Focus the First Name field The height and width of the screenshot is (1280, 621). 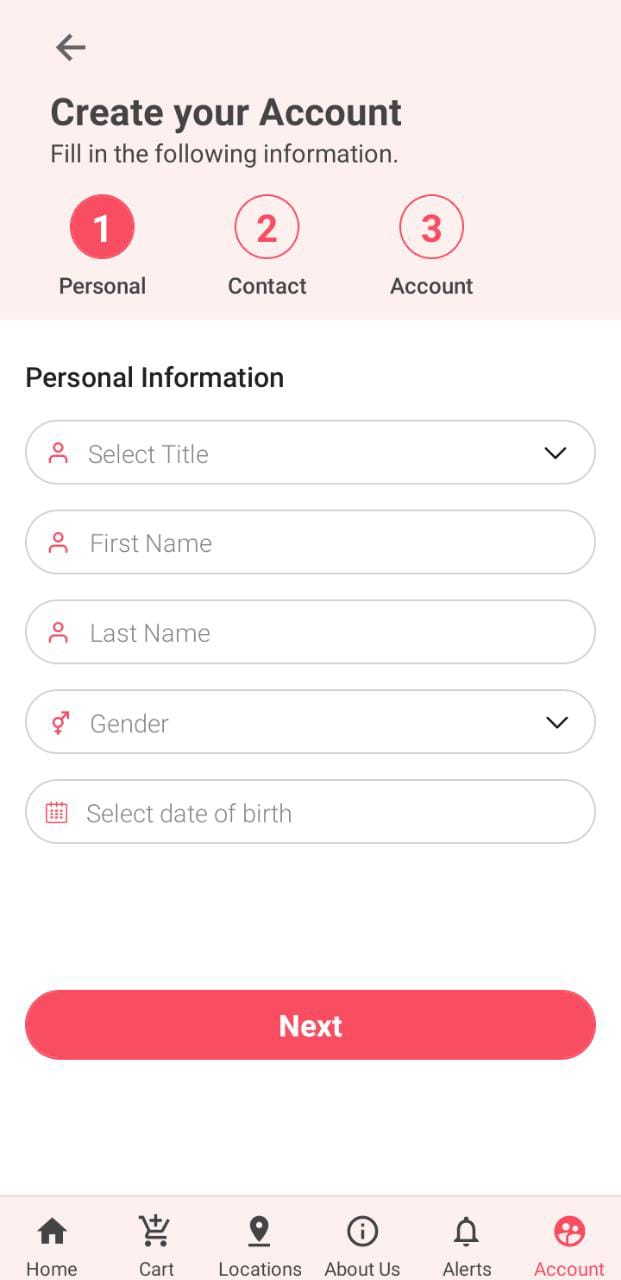(310, 543)
